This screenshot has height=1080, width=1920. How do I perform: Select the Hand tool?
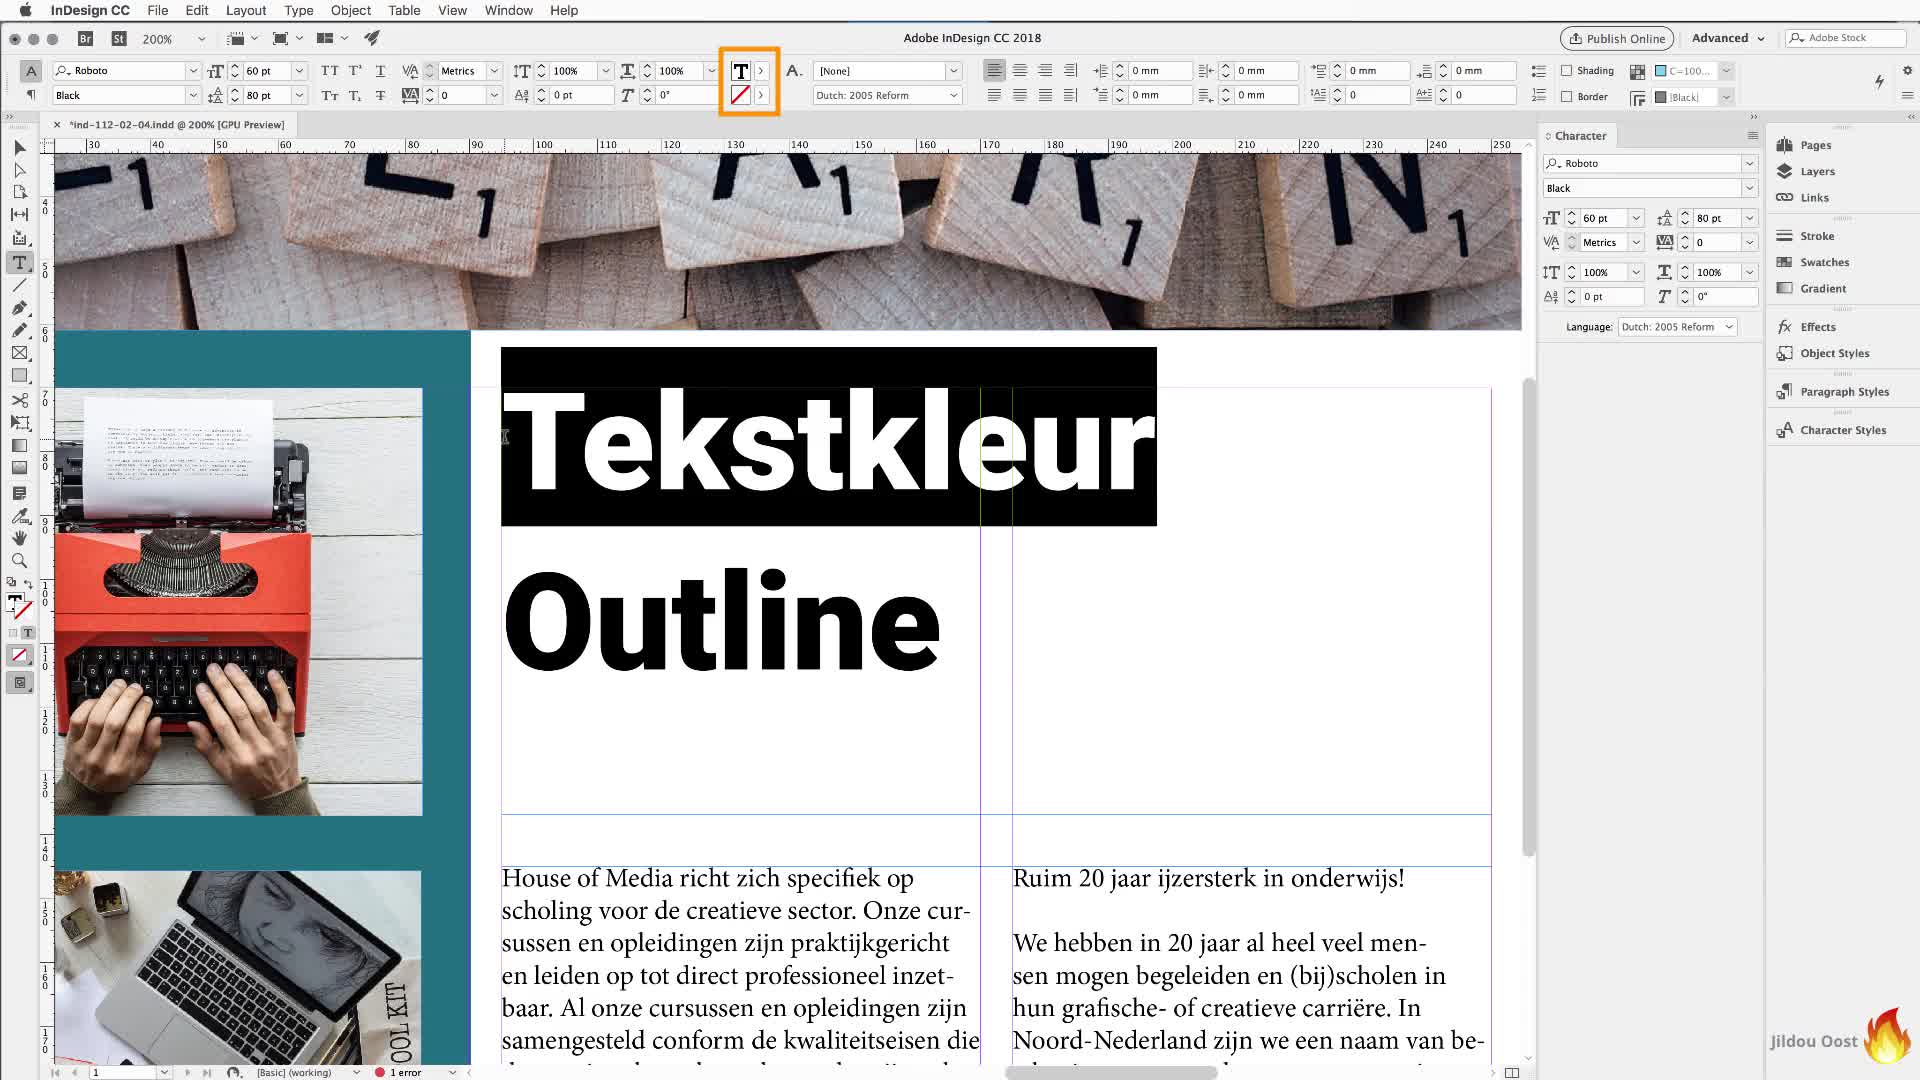(x=19, y=538)
